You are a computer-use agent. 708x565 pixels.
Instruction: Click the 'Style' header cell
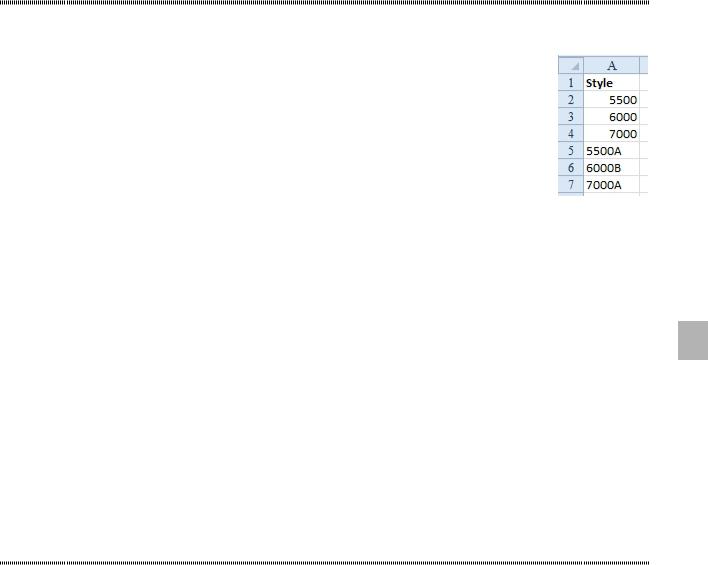612,83
